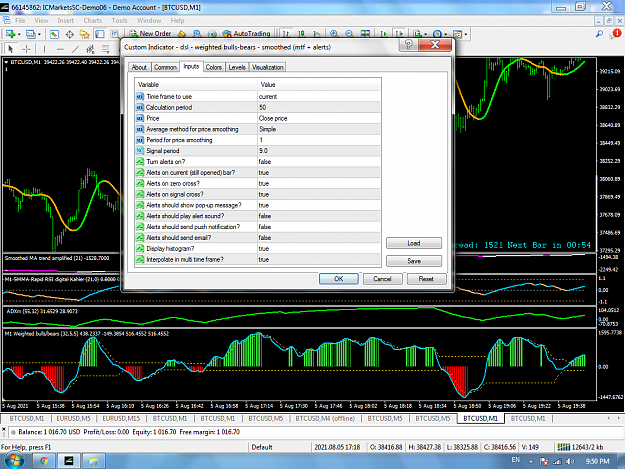Edit the Calculation period value 50
625x469 pixels.
click(x=319, y=108)
